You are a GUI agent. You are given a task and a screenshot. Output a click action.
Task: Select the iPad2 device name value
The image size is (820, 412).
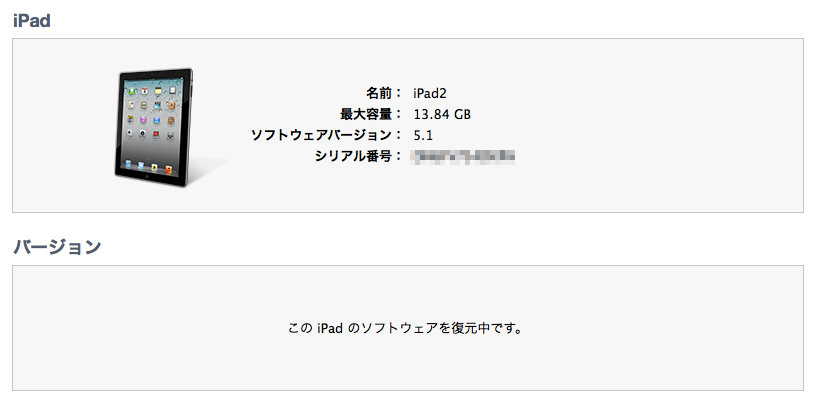[430, 93]
